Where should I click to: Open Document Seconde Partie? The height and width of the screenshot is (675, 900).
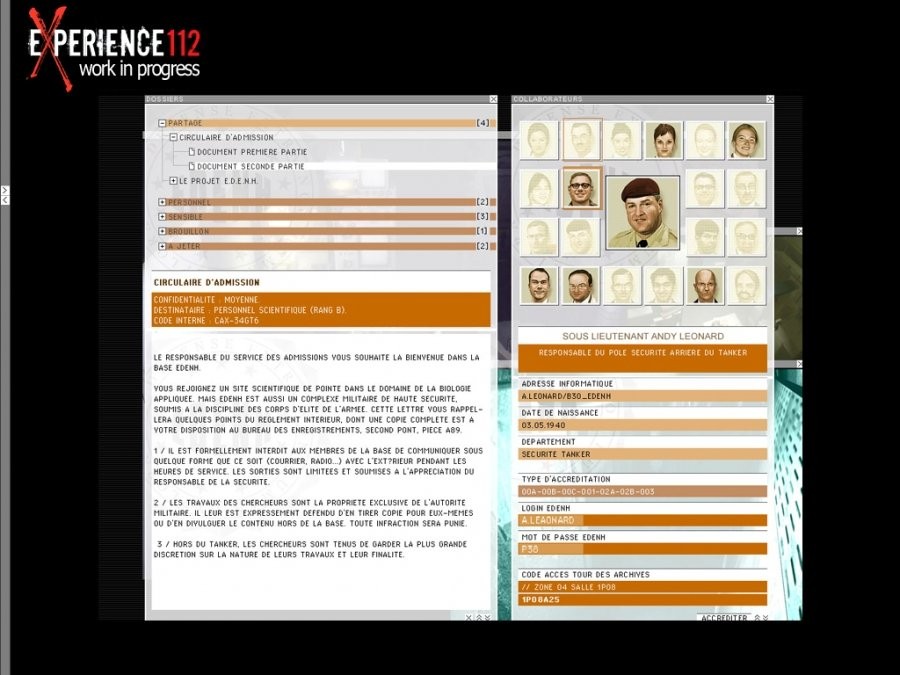250,166
